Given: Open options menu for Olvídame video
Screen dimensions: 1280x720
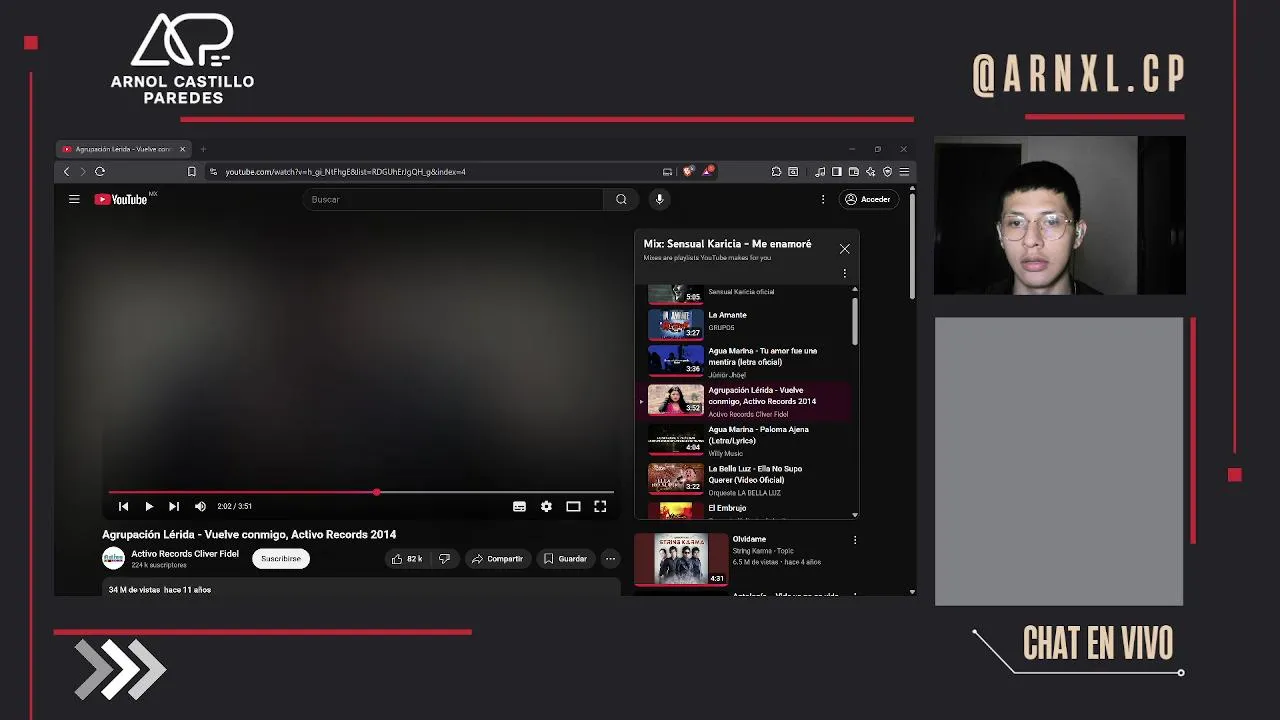Looking at the screenshot, I should [854, 540].
